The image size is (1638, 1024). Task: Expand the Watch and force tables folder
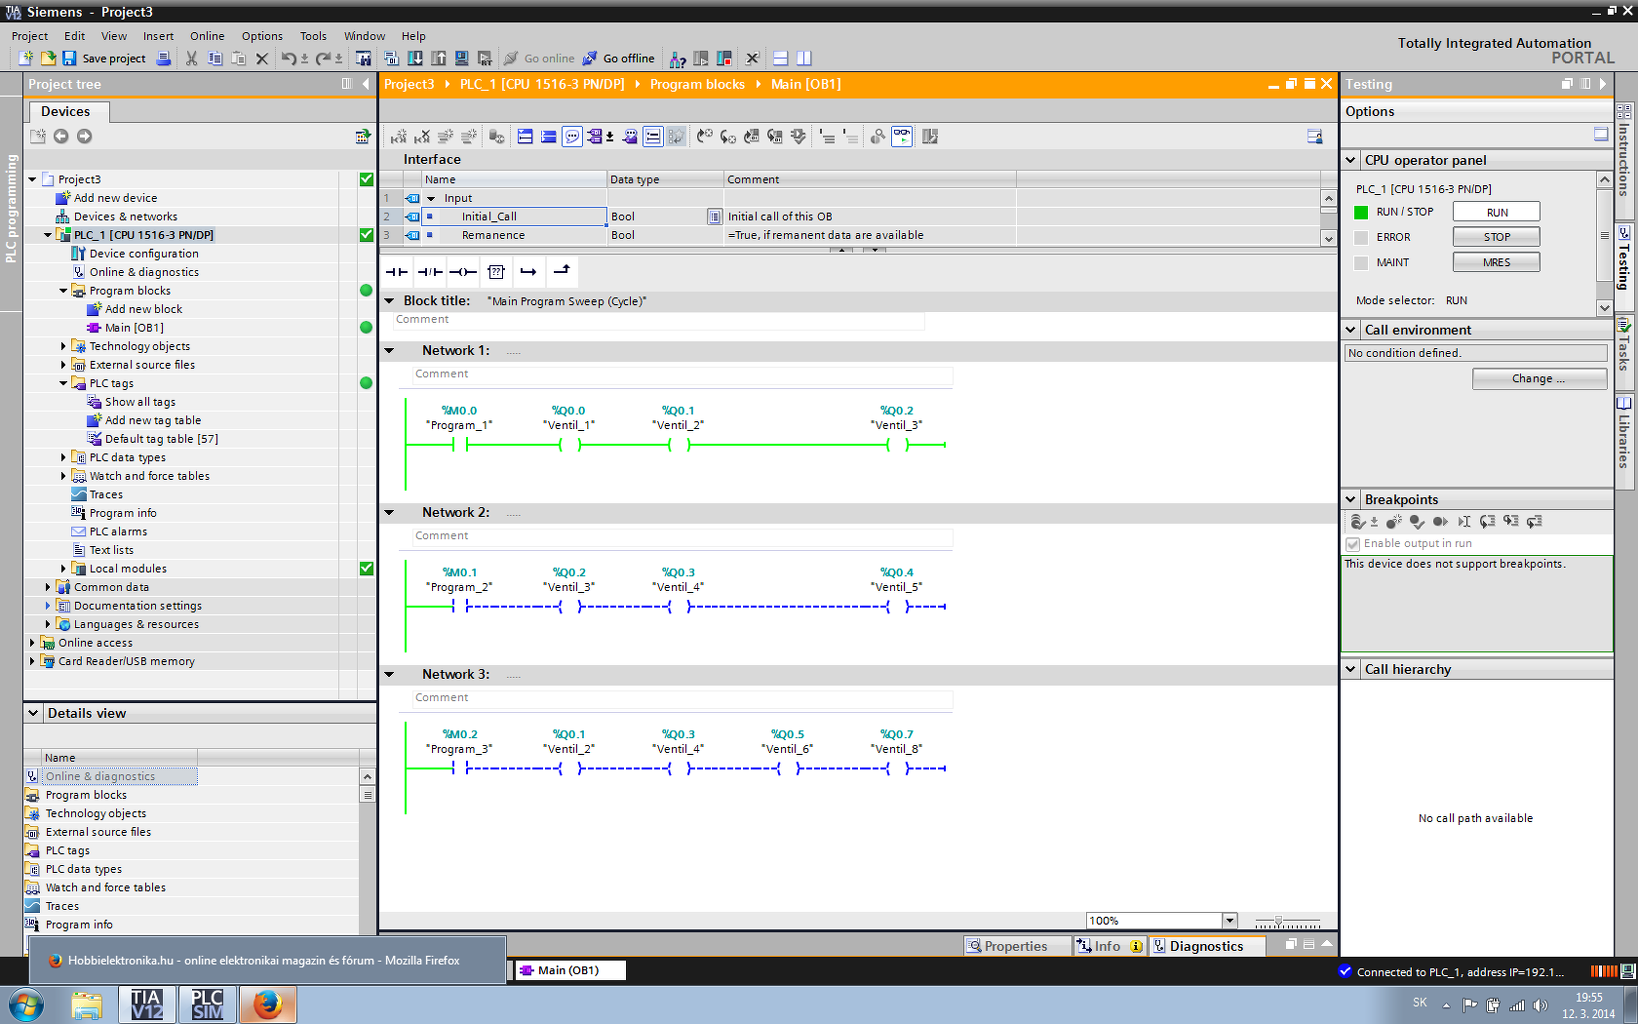coord(63,476)
